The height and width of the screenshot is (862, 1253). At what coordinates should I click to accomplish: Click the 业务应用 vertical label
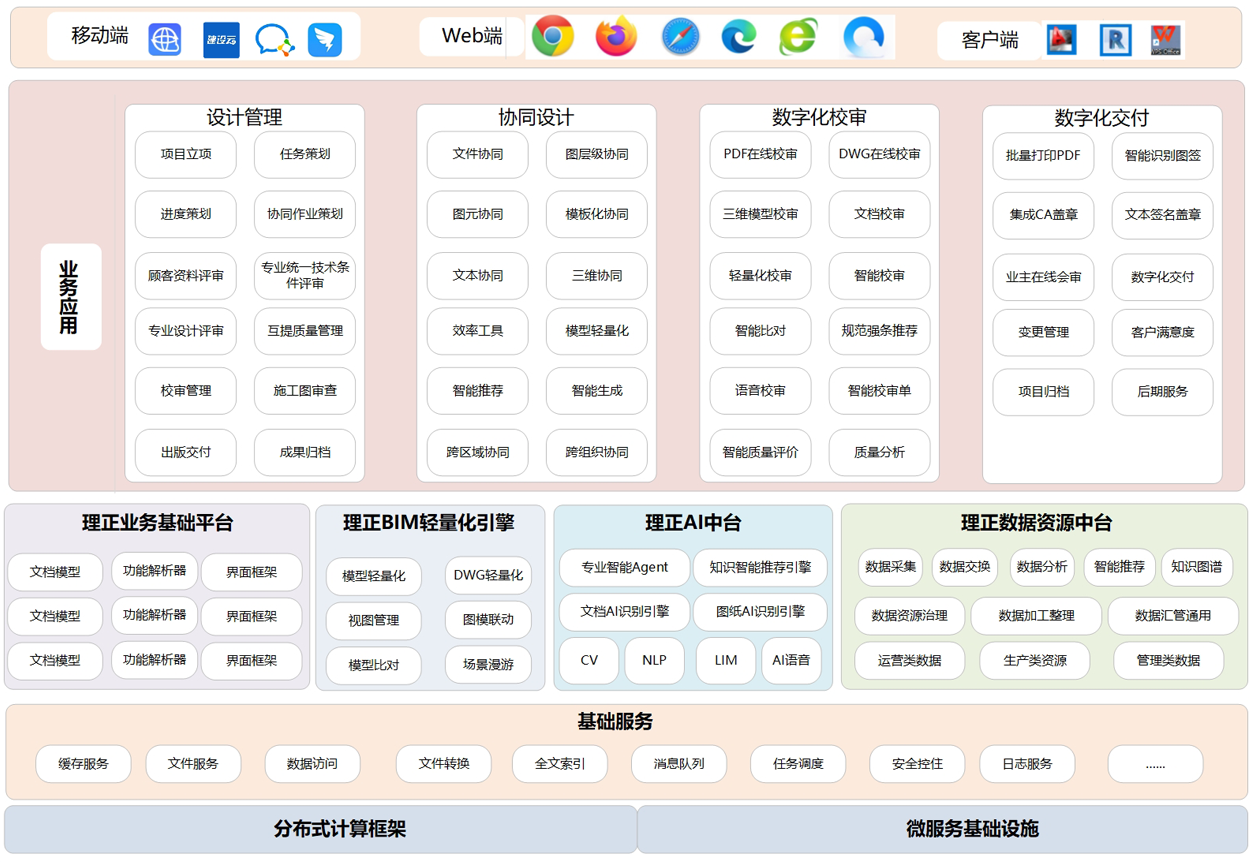(x=70, y=297)
